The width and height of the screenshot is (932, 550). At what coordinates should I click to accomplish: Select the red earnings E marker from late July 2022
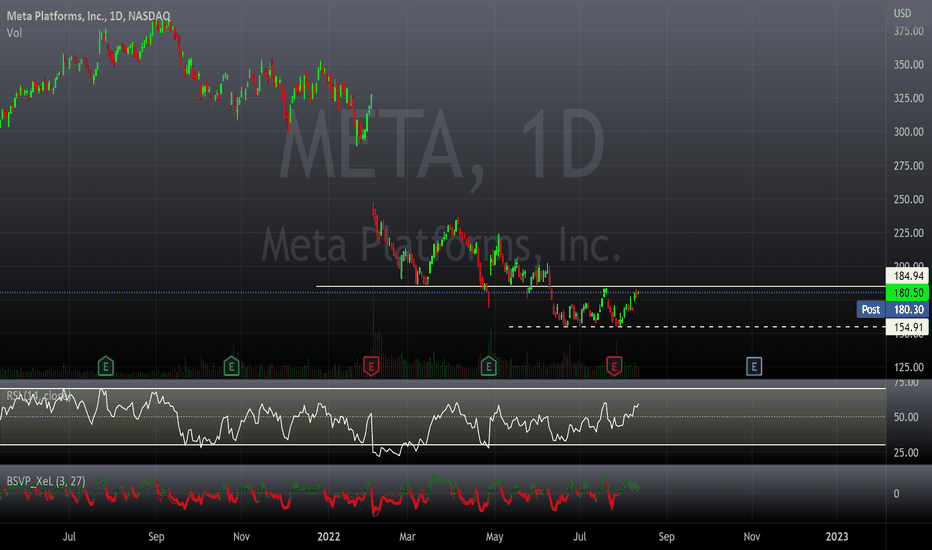(614, 366)
